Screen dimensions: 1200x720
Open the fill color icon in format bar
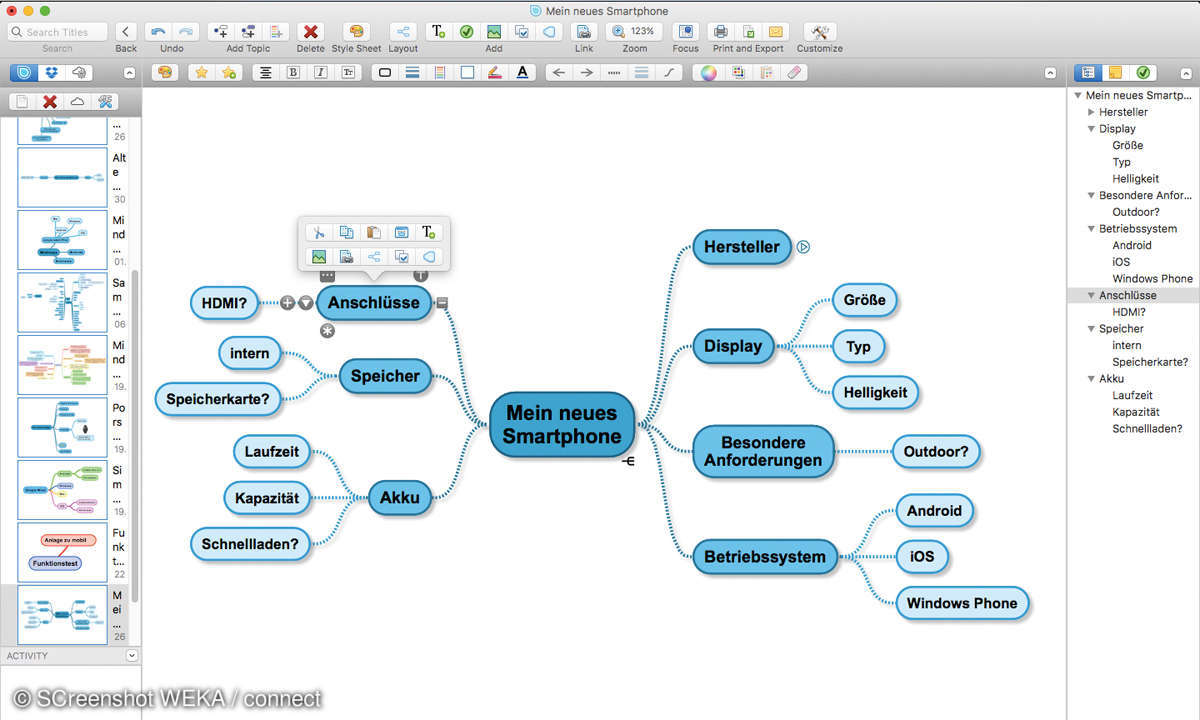click(x=467, y=72)
